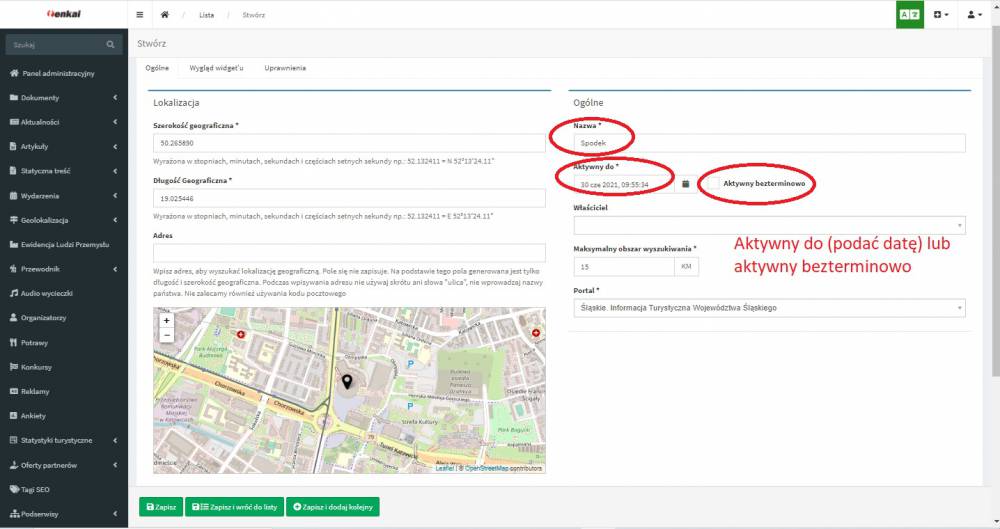Open the Portal selection dropdown
The height and width of the screenshot is (529, 1000).
tap(769, 308)
